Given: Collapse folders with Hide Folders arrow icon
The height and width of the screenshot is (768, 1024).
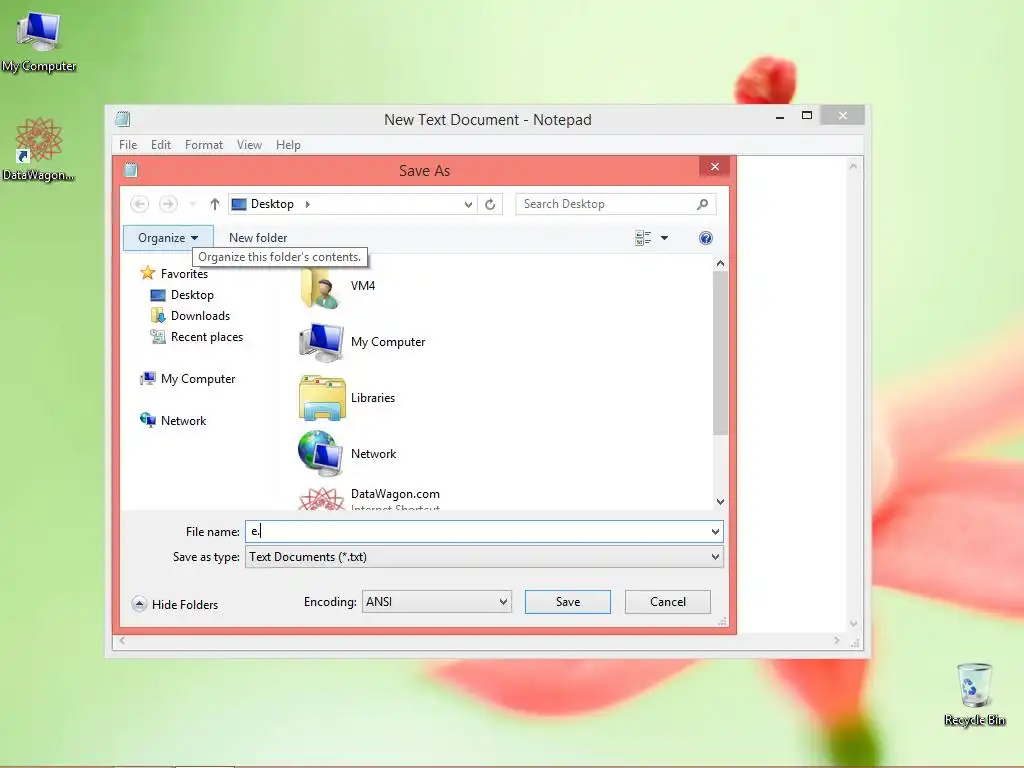Looking at the screenshot, I should click(x=139, y=604).
